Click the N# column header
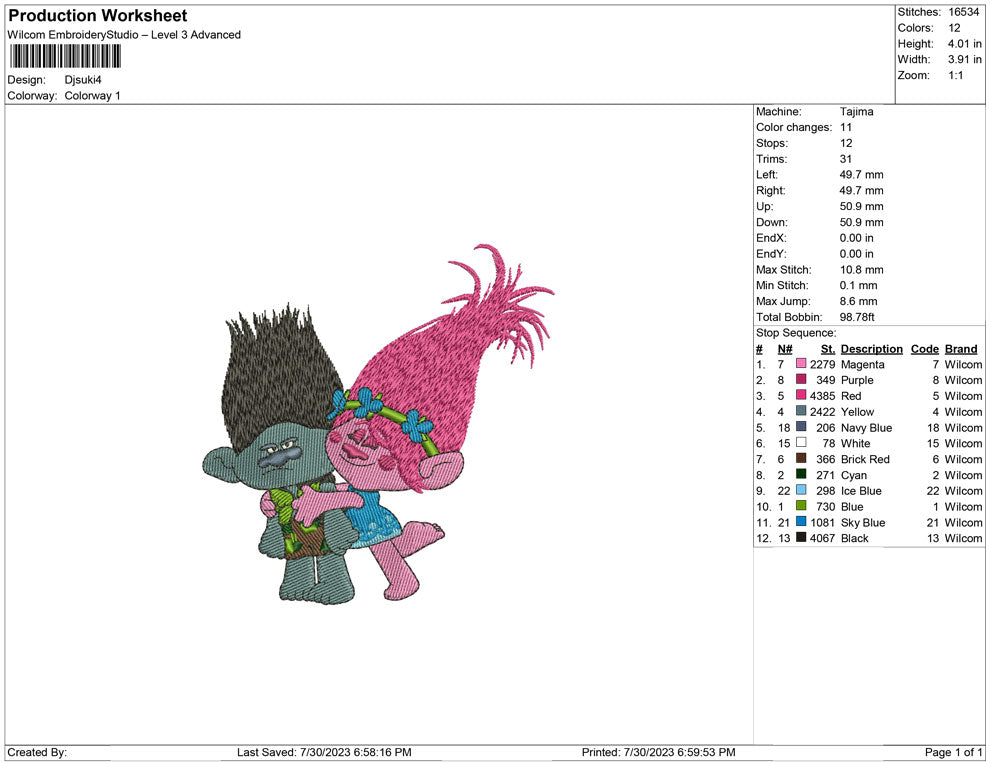This screenshot has width=990, height=762. coord(785,348)
